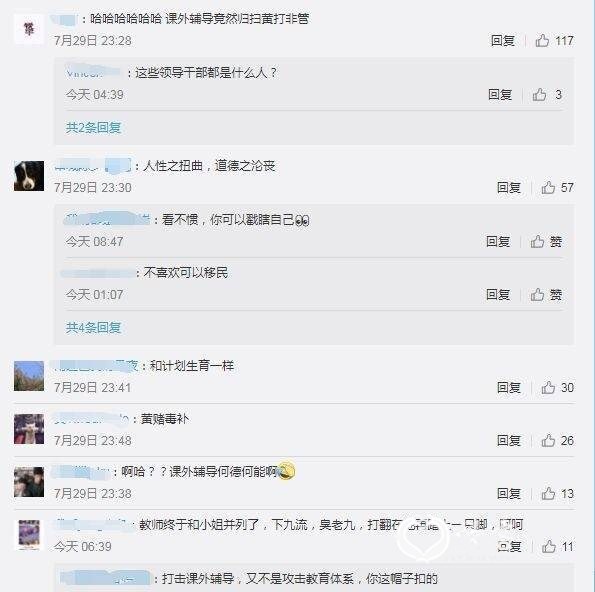
Task: Reply to the '黄赌毒补' comment
Action: 509,441
